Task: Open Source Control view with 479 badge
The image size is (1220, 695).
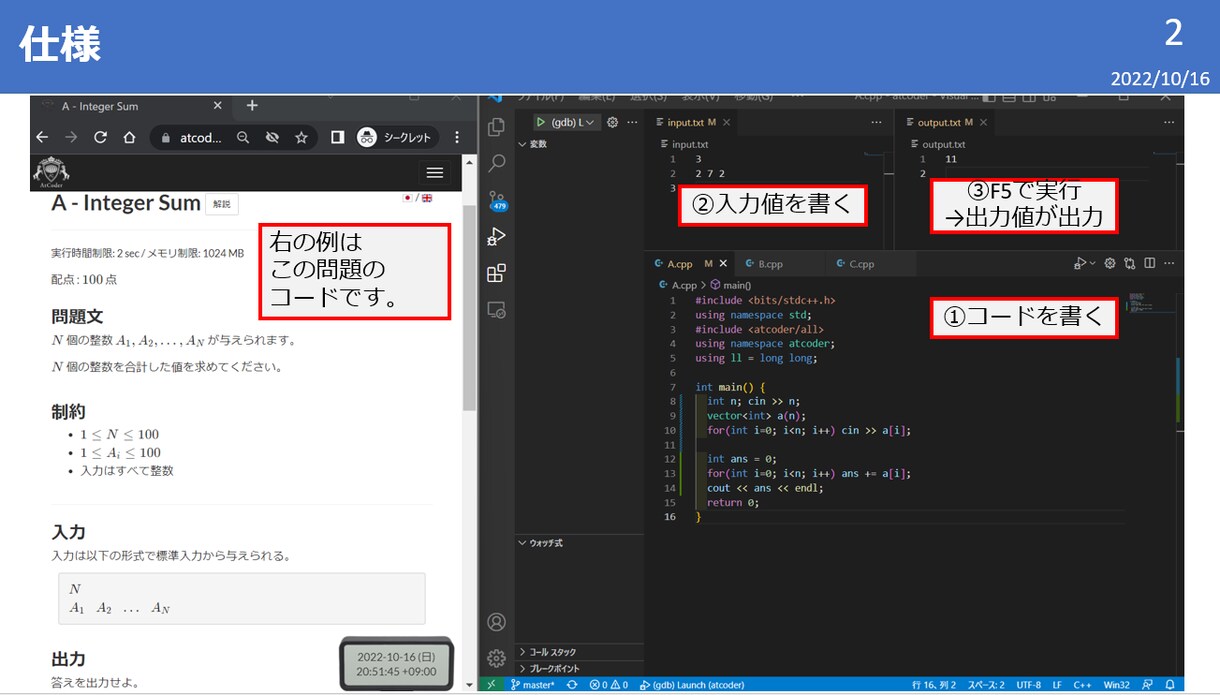Action: tap(497, 200)
